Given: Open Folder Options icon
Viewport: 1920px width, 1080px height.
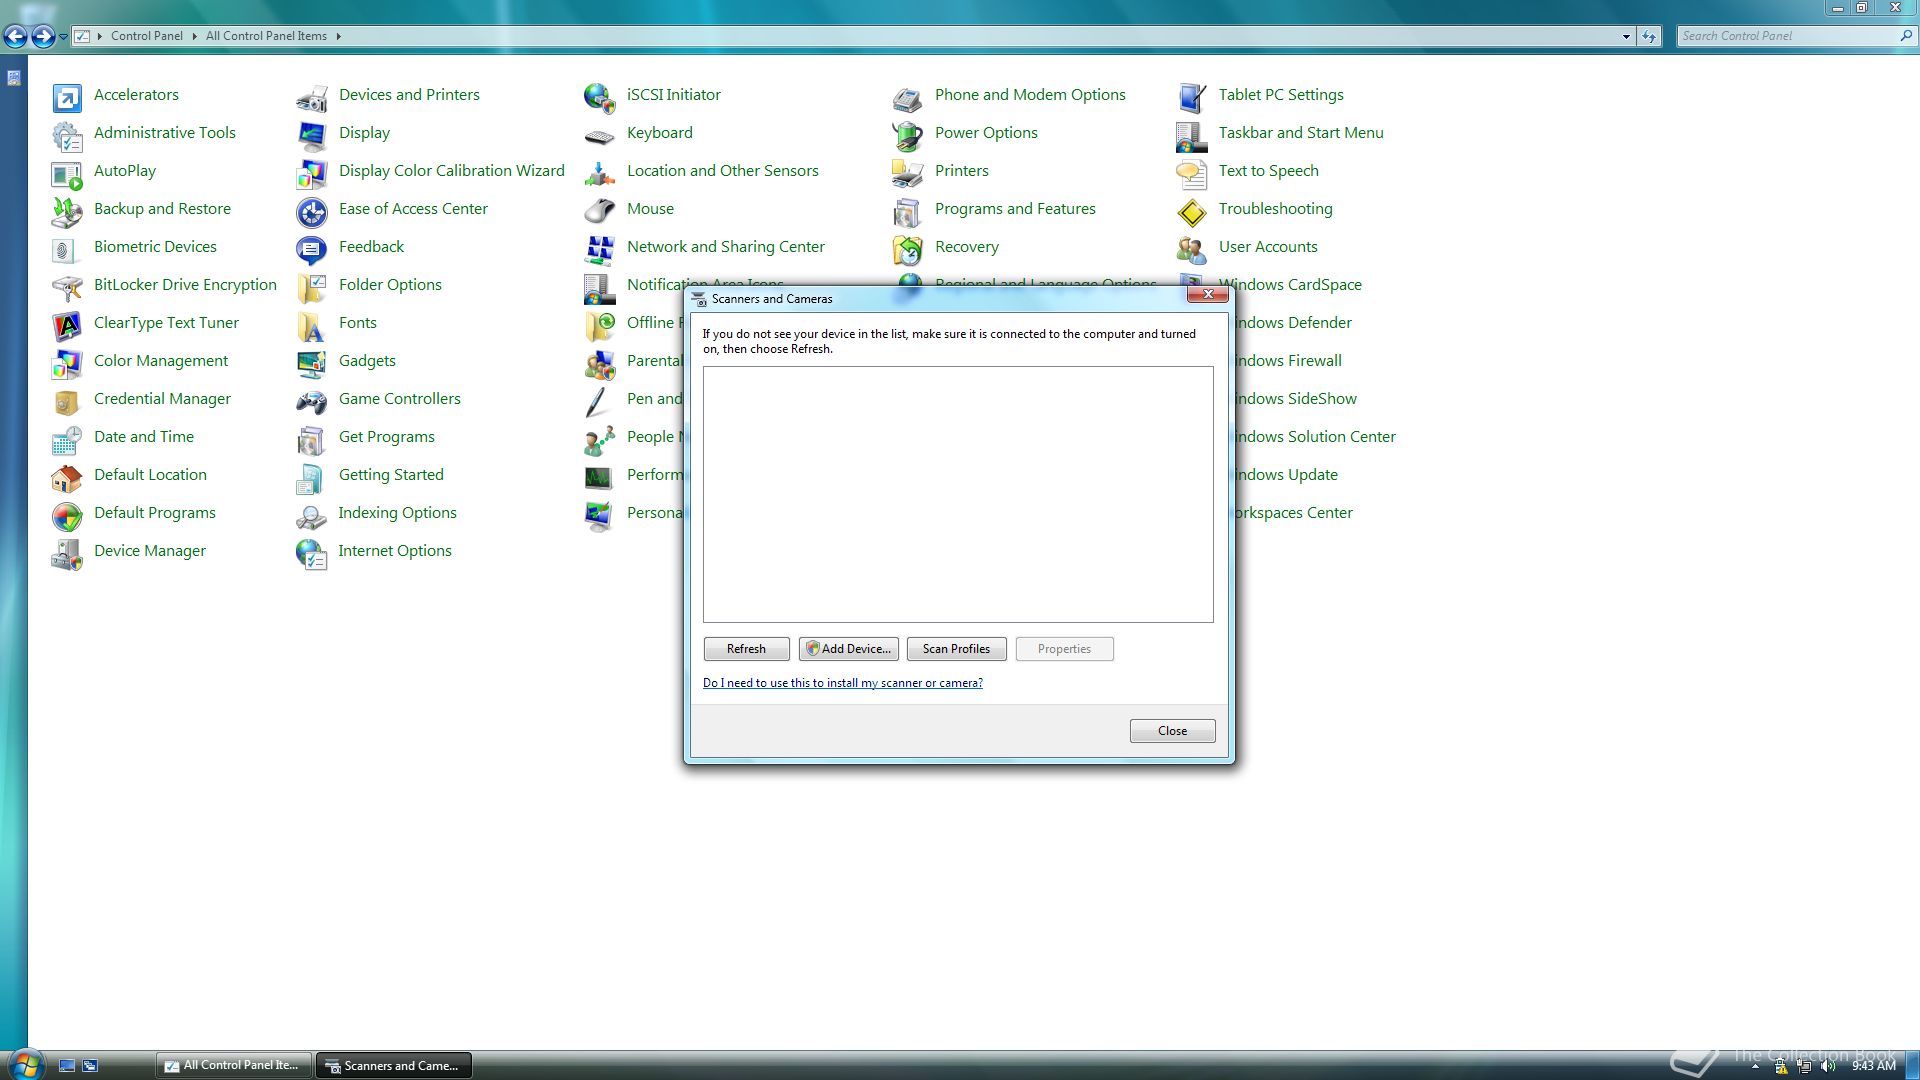Looking at the screenshot, I should point(312,287).
